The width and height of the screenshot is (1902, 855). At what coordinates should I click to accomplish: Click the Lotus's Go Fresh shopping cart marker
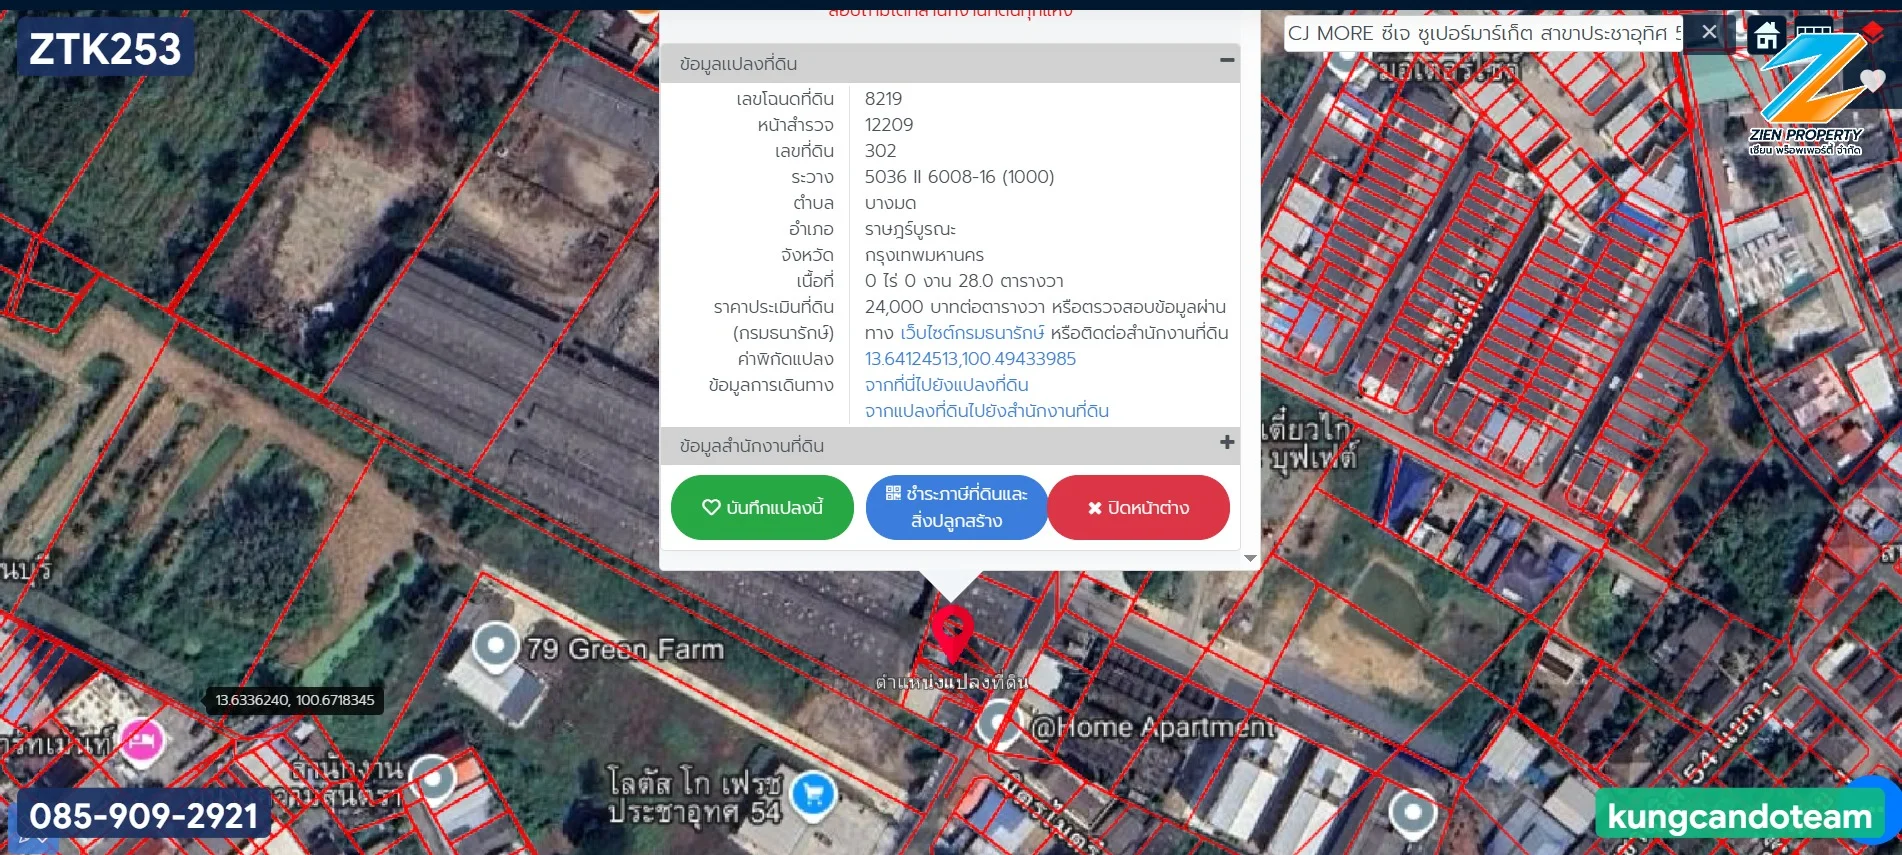(x=812, y=796)
